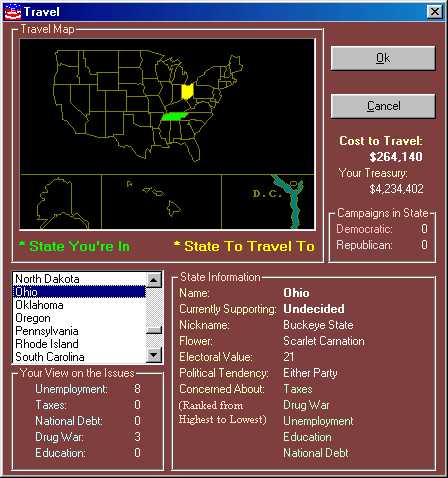This screenshot has height=478, width=448.
Task: Click the state list scroll-down arrow
Action: tap(154, 355)
